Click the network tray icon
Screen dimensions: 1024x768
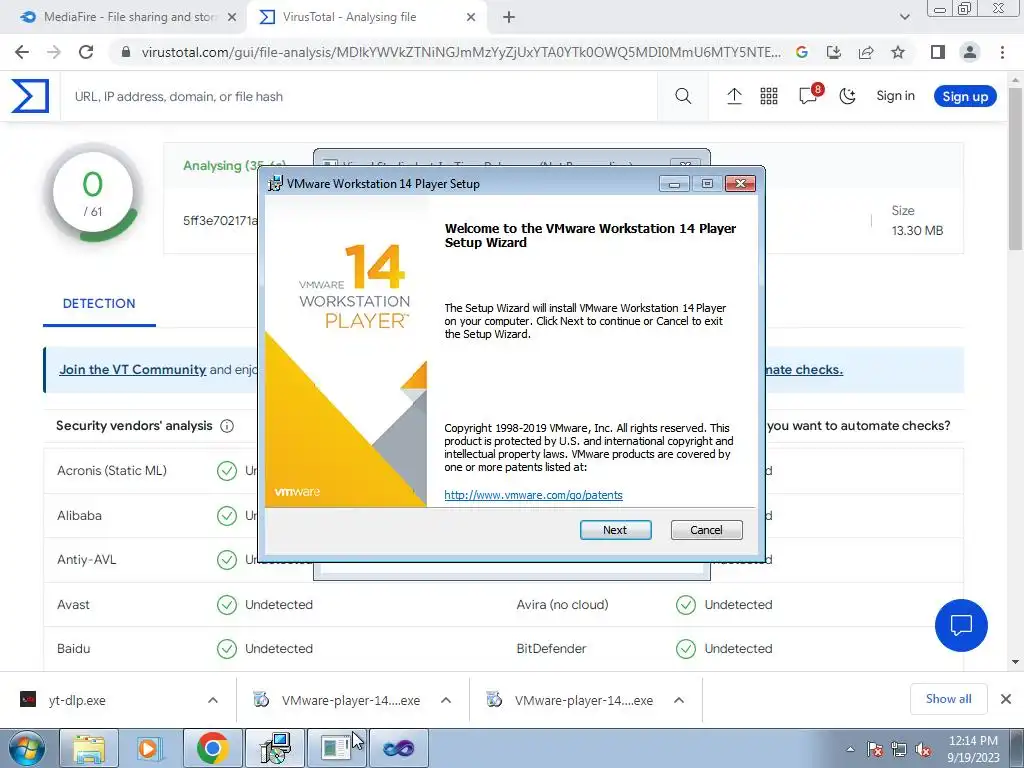[899, 749]
